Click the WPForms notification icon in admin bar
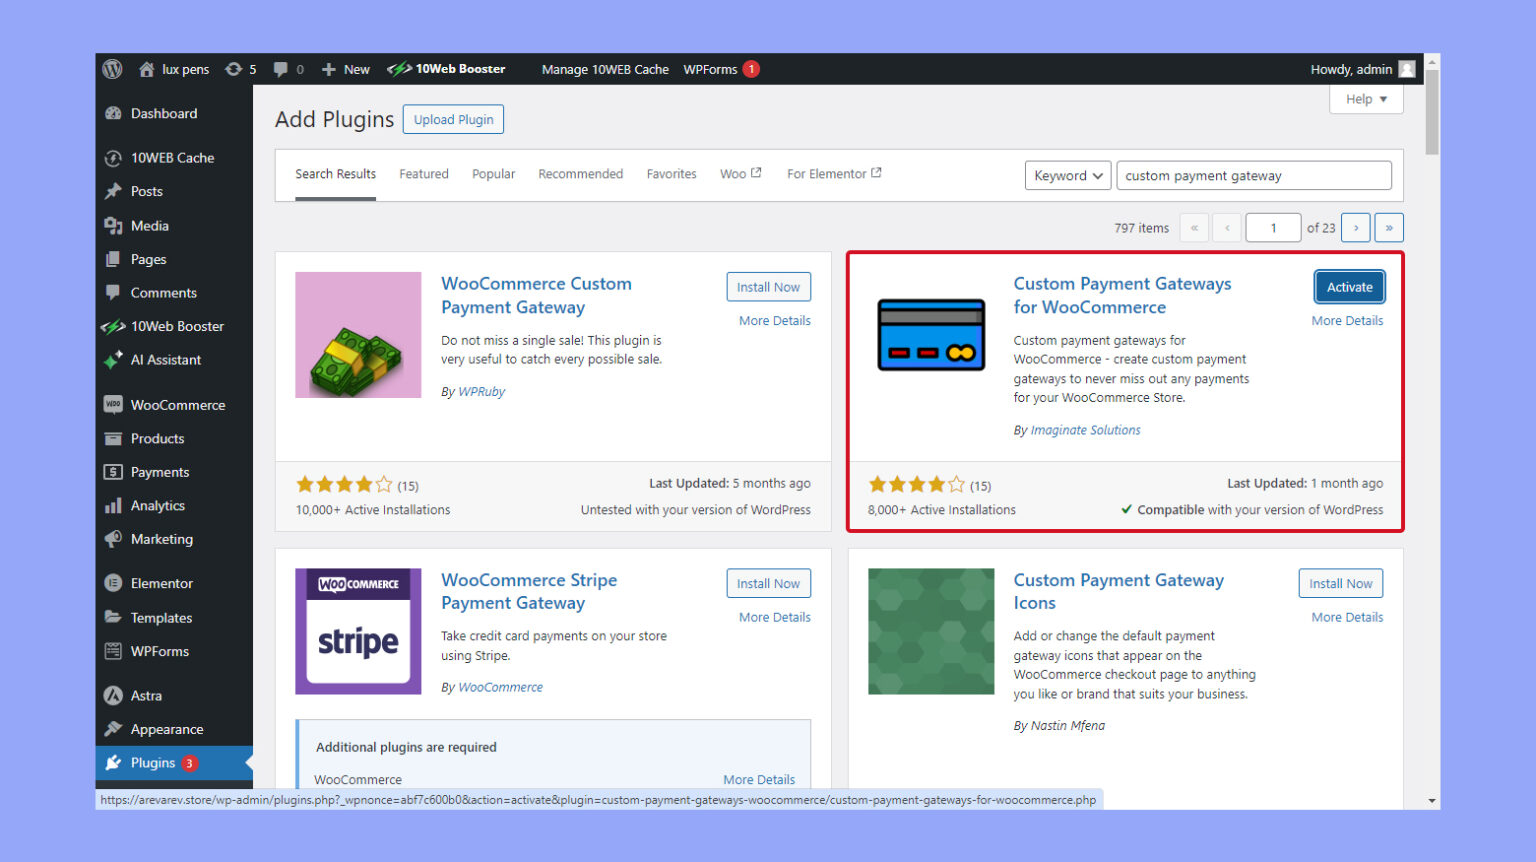This screenshot has width=1536, height=862. click(x=750, y=69)
